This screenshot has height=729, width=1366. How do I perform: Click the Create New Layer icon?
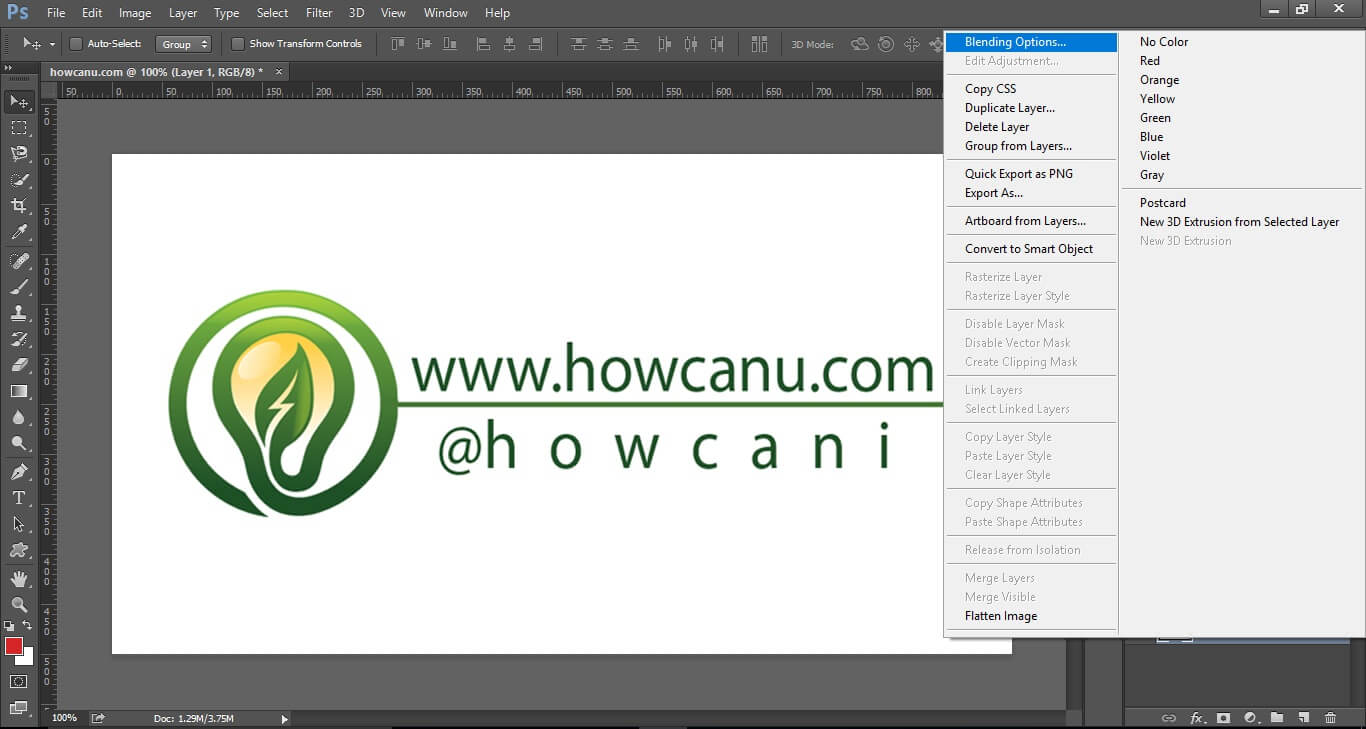click(x=1304, y=718)
